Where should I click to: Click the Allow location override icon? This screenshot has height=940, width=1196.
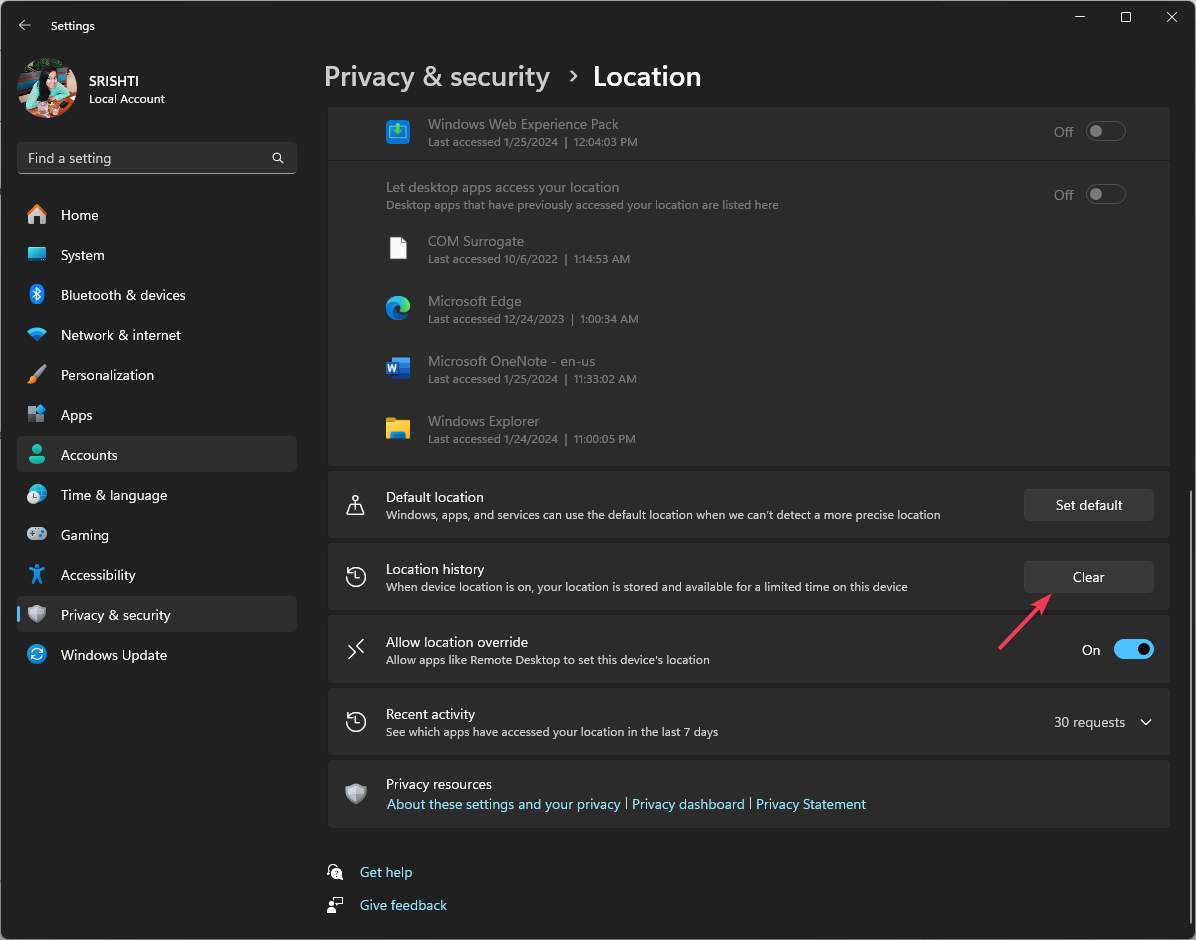355,649
